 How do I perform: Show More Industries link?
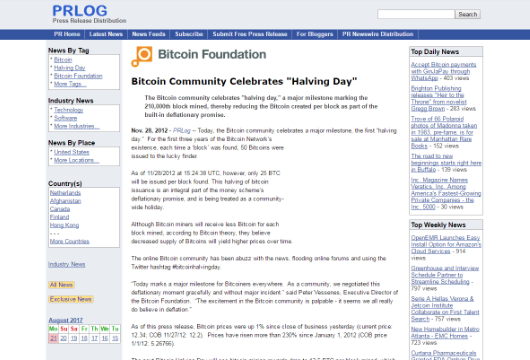pos(76,126)
